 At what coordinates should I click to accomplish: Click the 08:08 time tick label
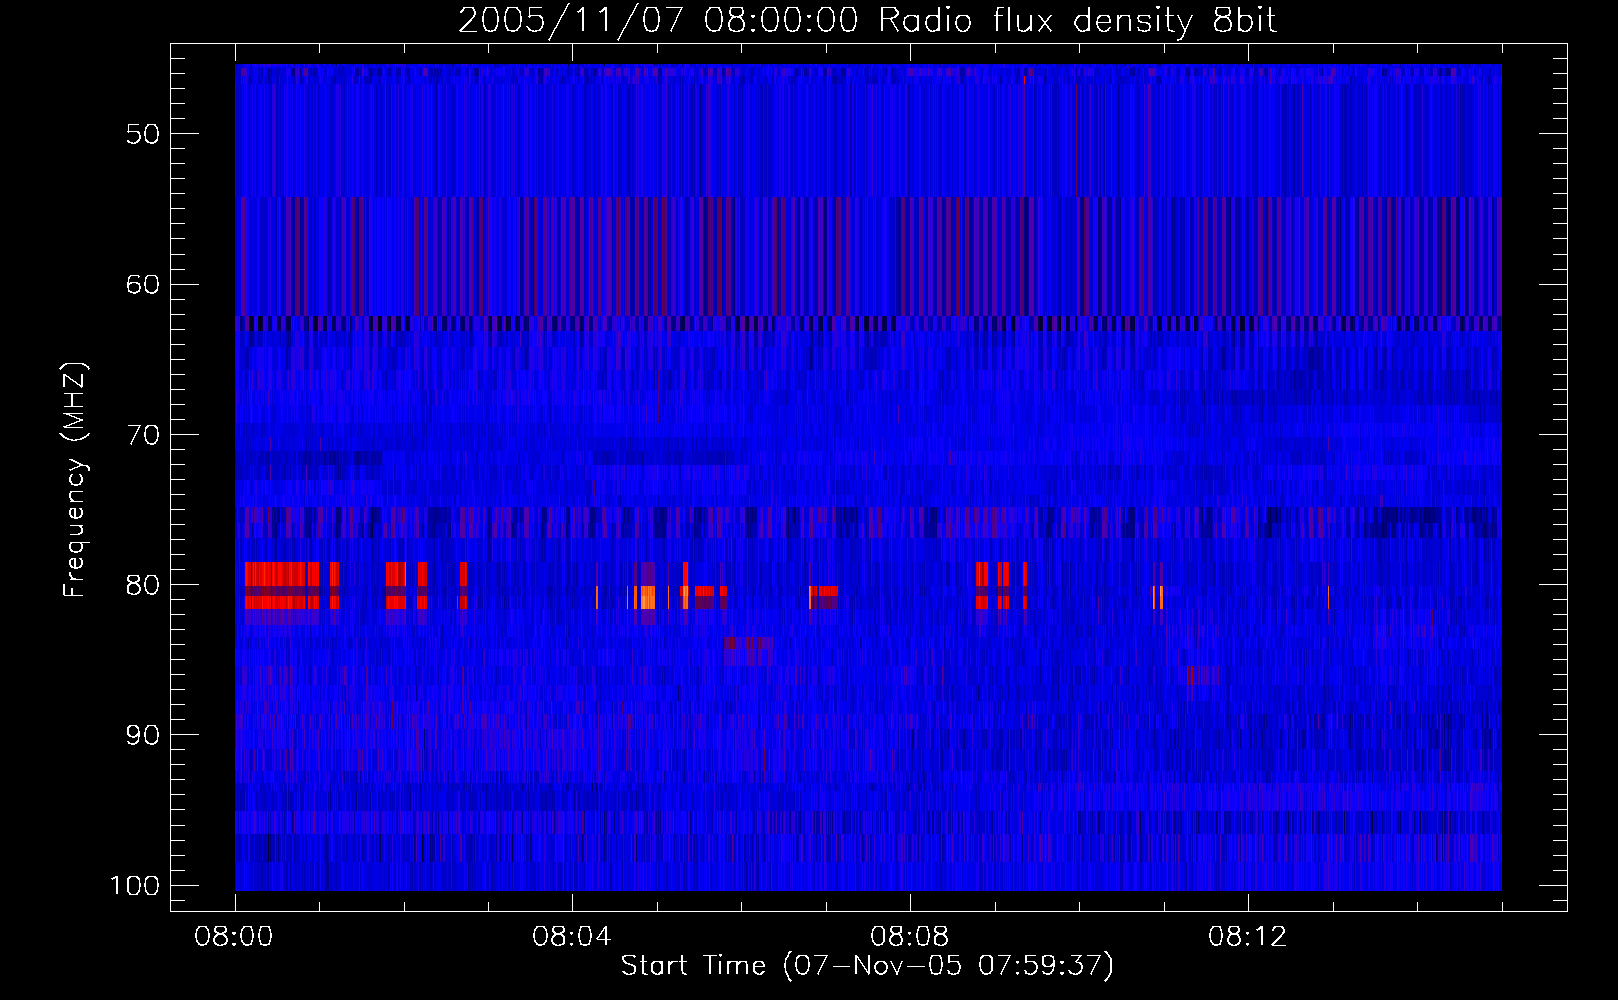pyautogui.click(x=910, y=937)
